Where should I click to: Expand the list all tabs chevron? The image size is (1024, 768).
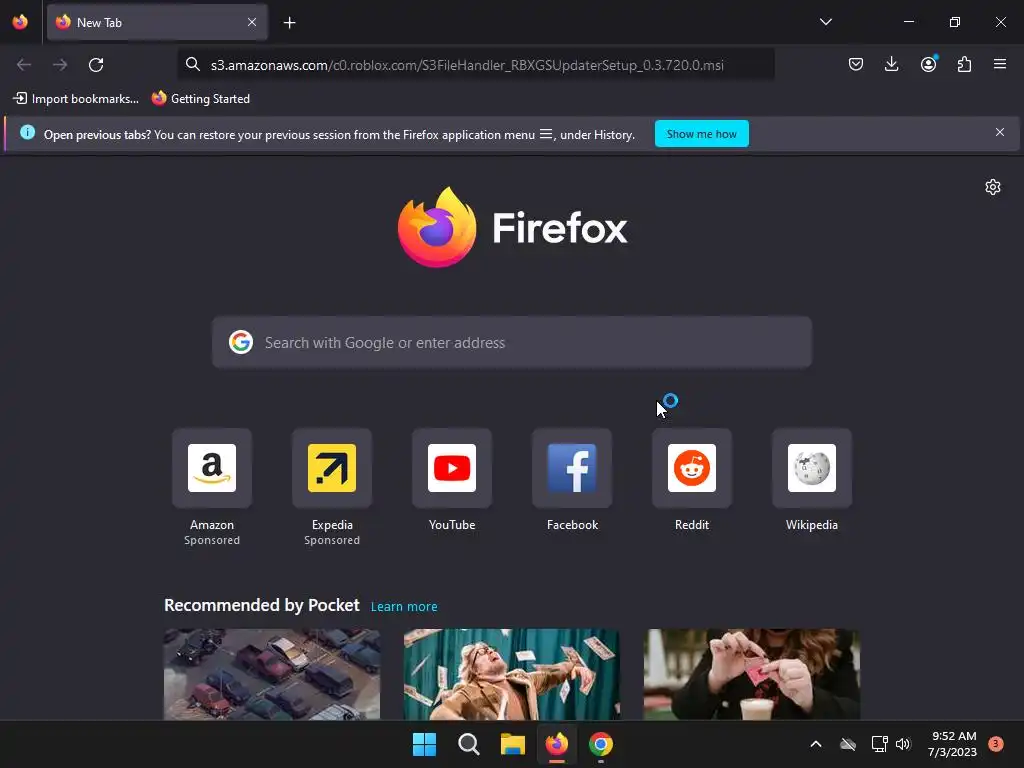(825, 22)
